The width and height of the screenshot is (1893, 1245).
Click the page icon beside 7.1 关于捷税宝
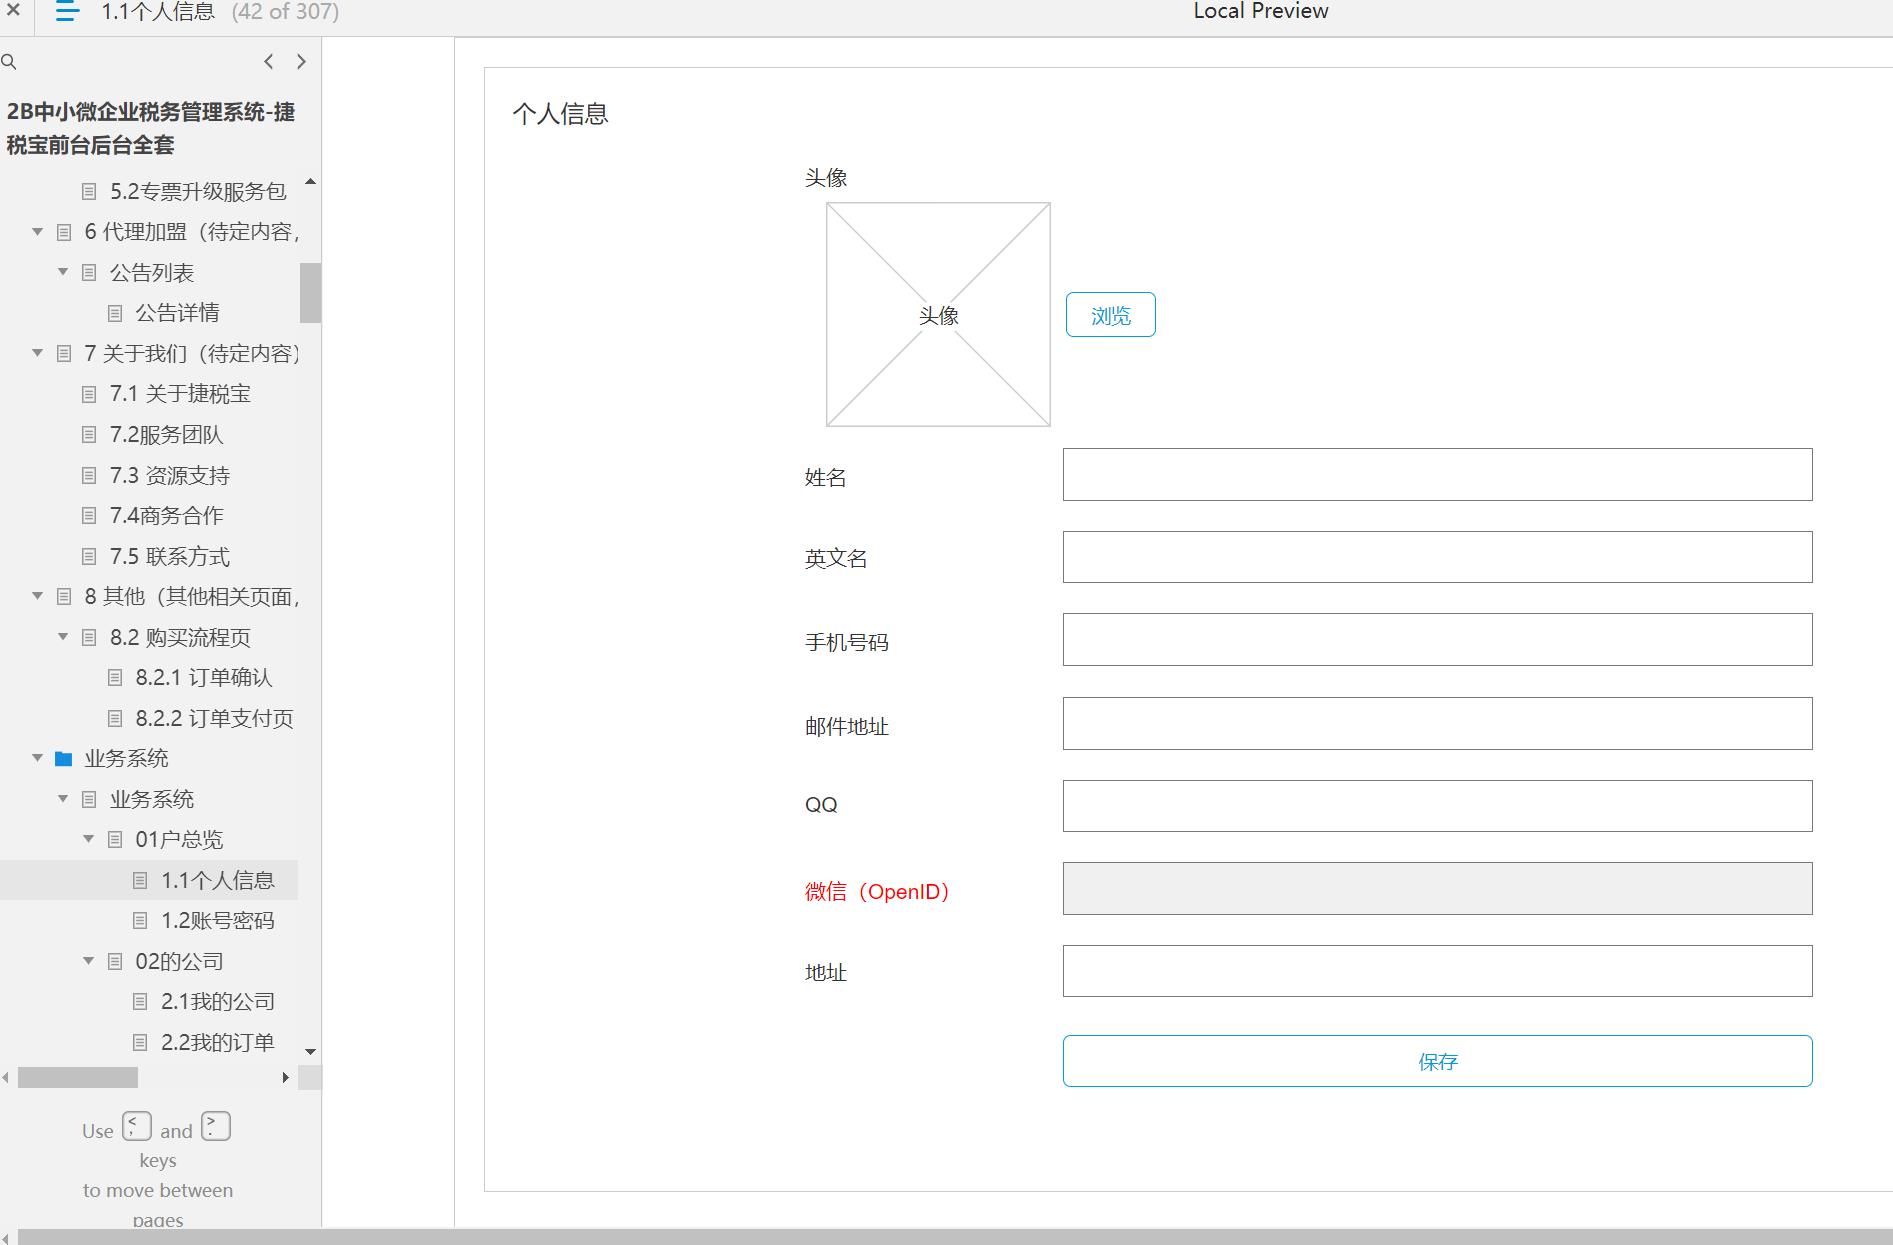pos(89,394)
